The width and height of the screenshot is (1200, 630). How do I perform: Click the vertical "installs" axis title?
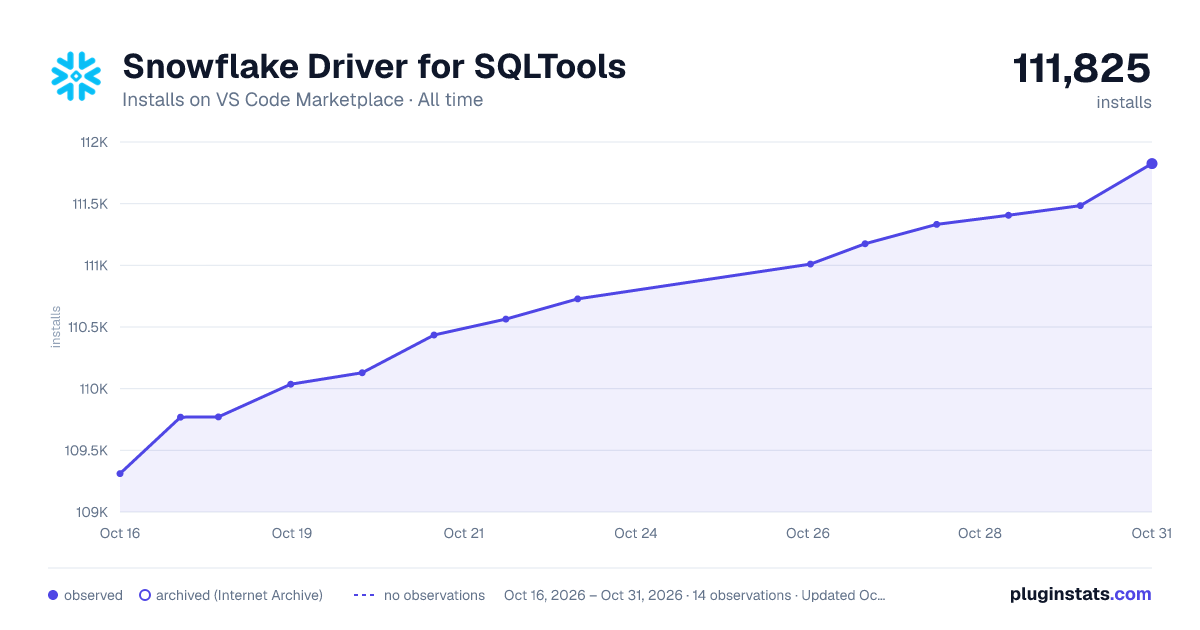tap(56, 327)
